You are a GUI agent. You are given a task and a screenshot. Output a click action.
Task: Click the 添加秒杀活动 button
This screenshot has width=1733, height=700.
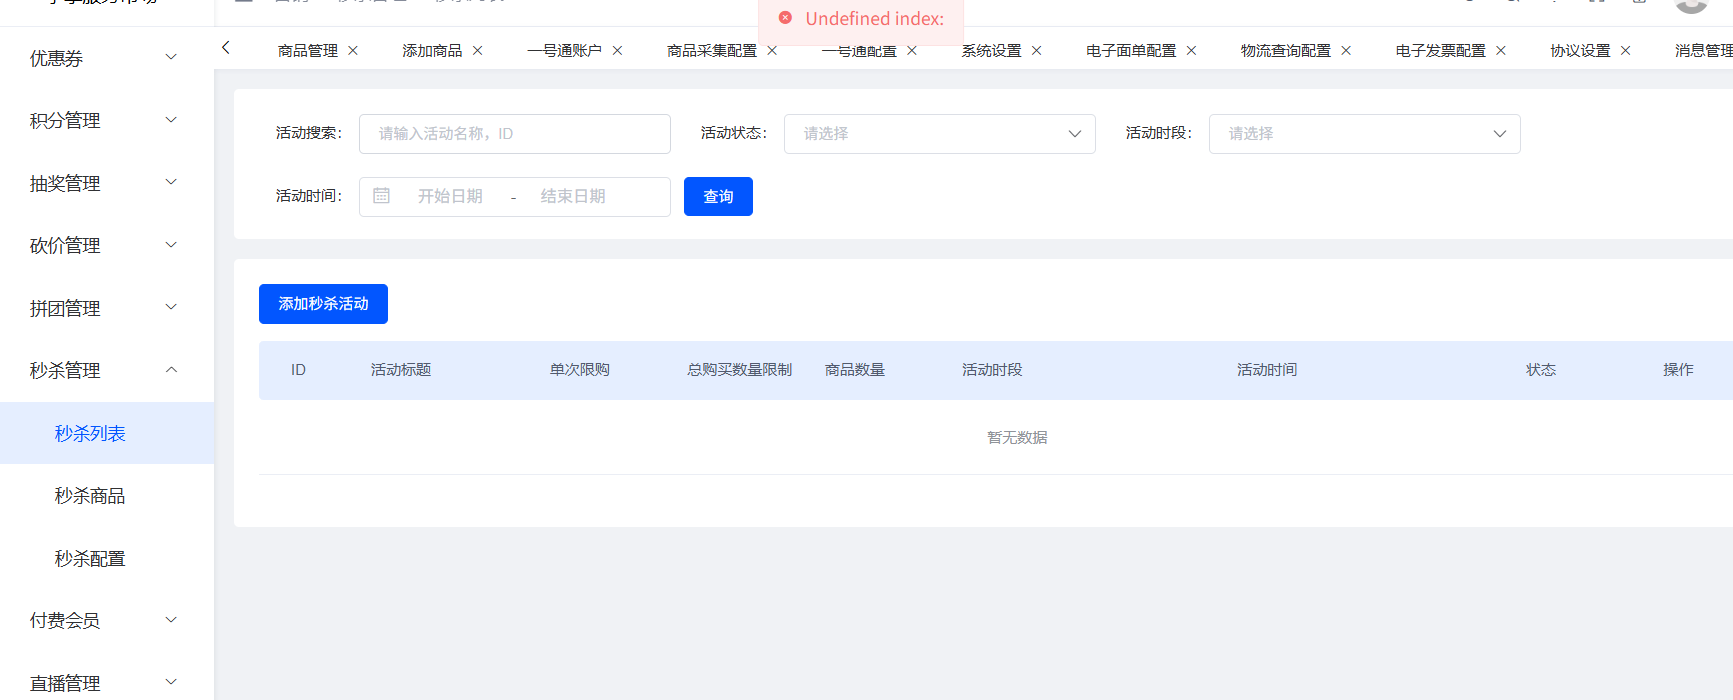coord(323,304)
